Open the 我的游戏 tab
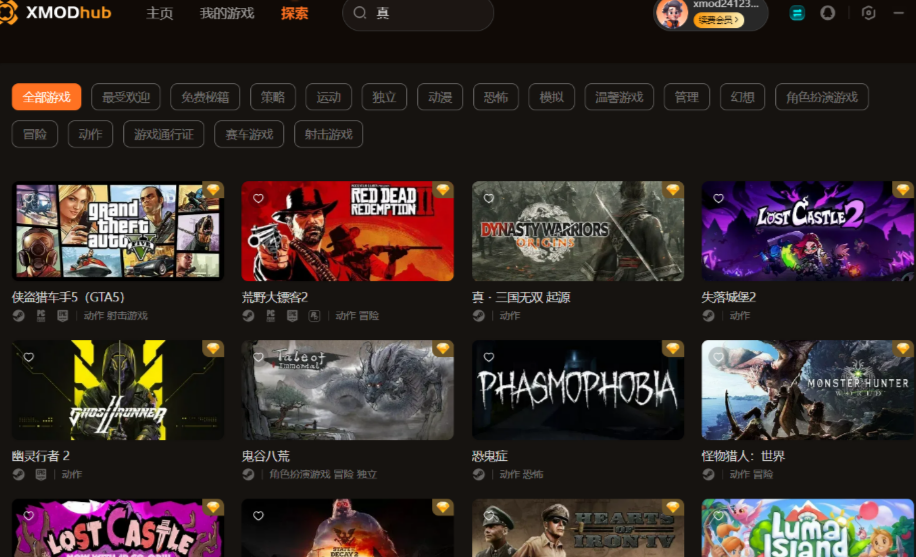Image resolution: width=916 pixels, height=557 pixels. pyautogui.click(x=227, y=13)
